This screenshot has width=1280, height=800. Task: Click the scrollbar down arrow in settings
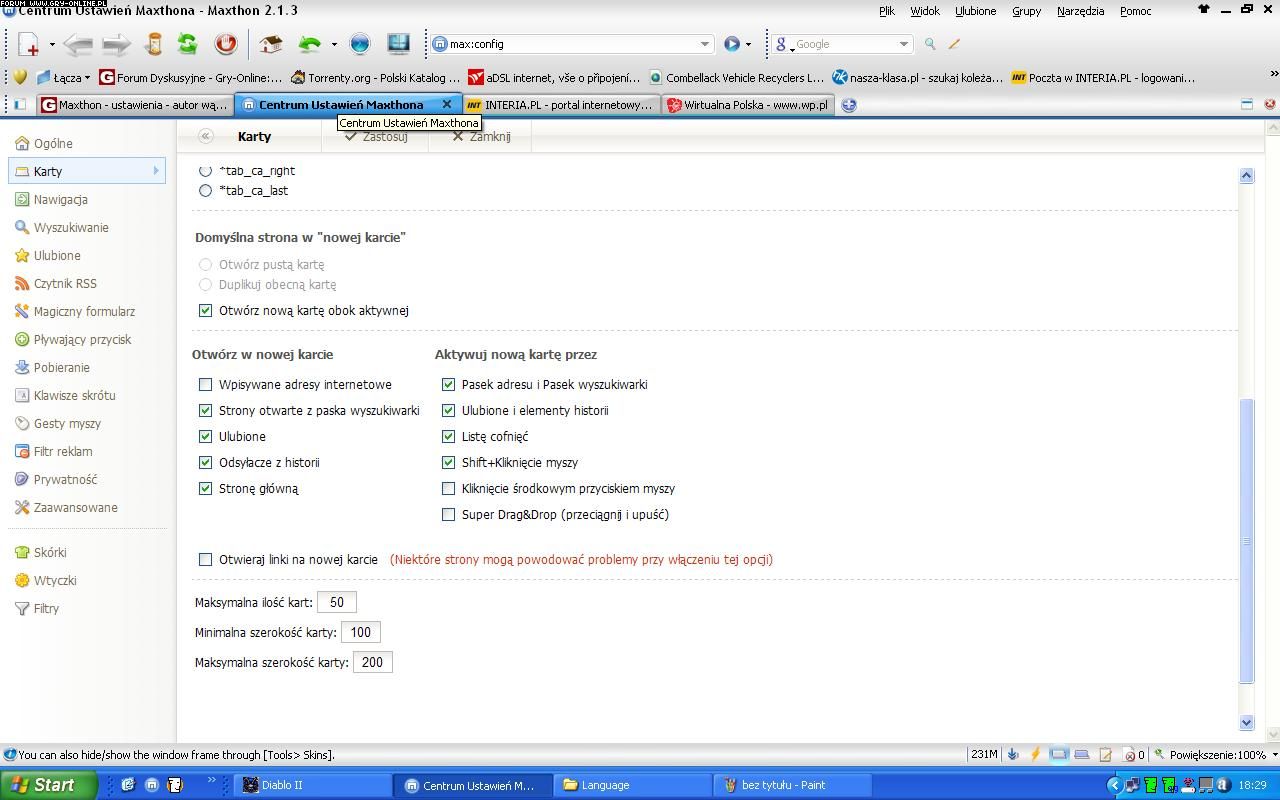click(x=1246, y=722)
